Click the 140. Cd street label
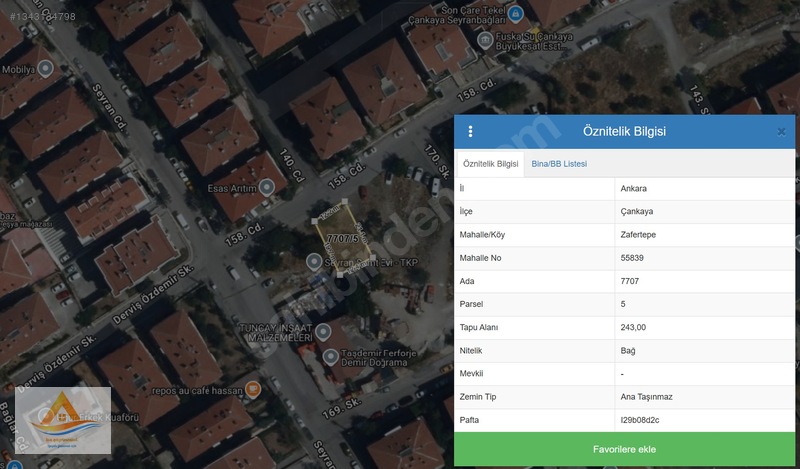The image size is (800, 469). [x=292, y=165]
